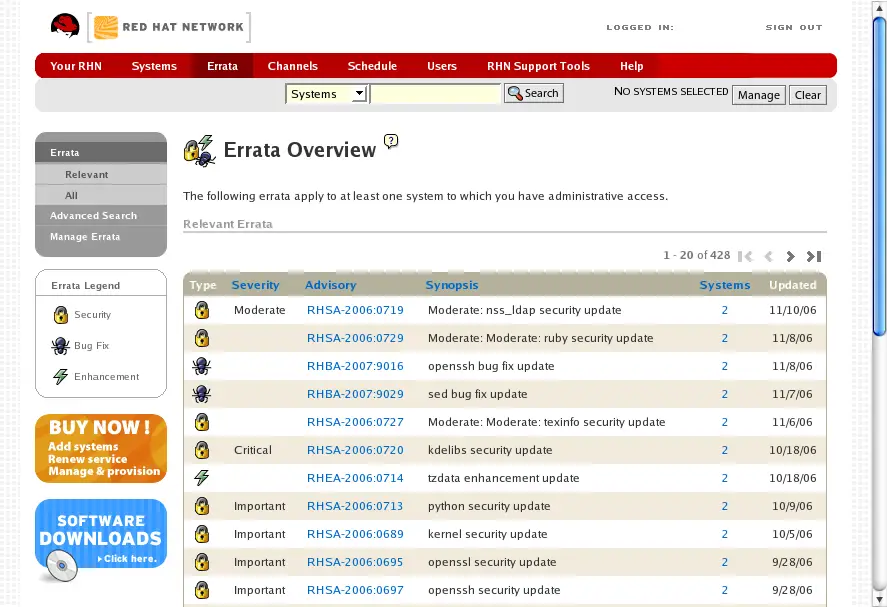
Task: Click the Buy Now banner
Action: point(101,449)
